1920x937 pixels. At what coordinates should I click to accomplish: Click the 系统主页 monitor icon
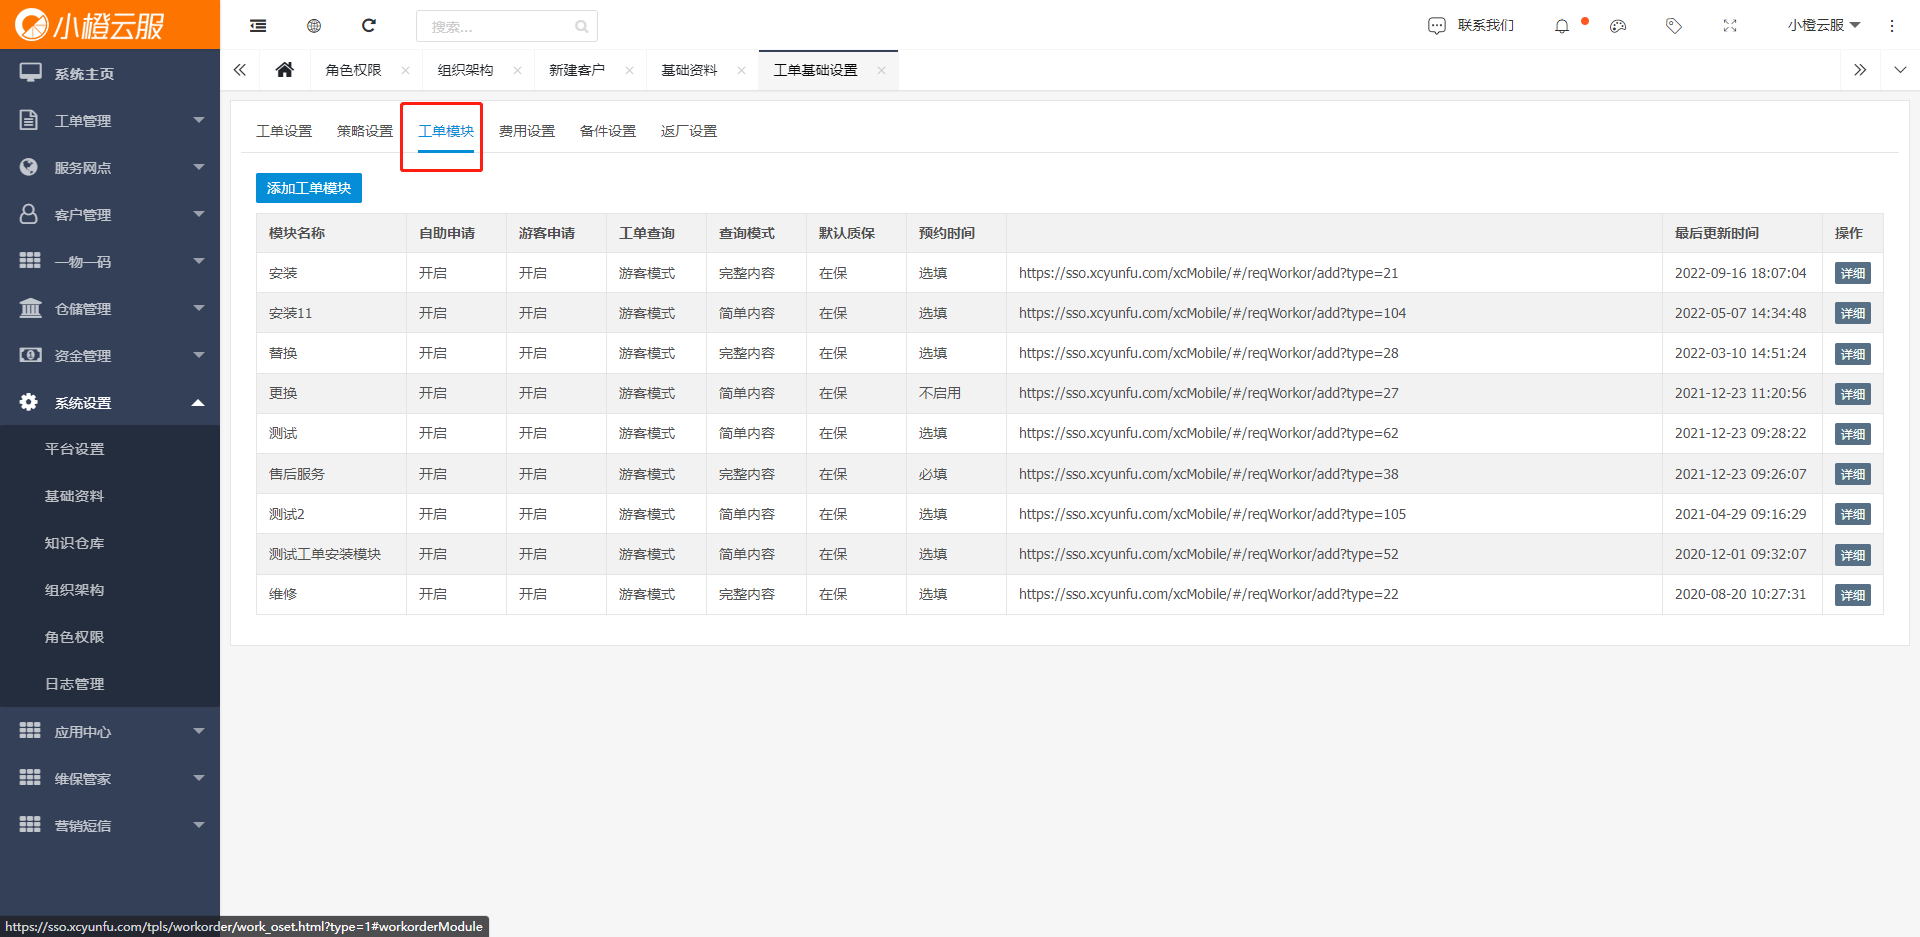[x=30, y=73]
